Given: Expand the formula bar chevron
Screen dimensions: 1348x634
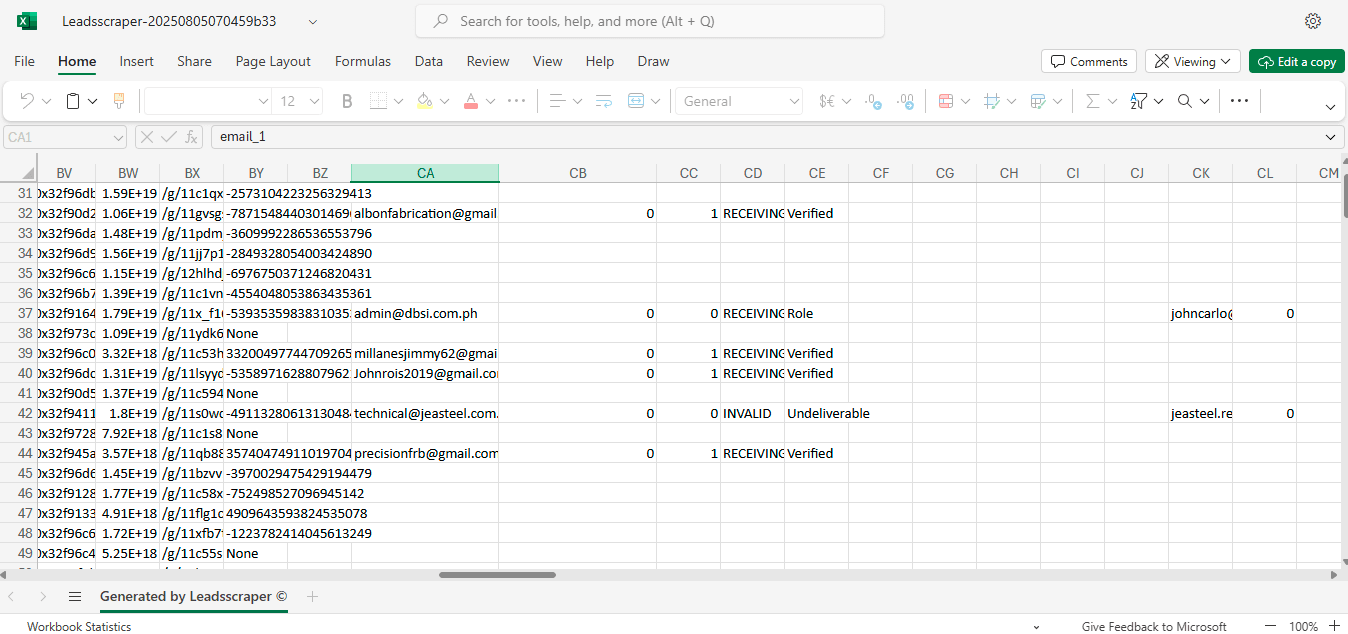Looking at the screenshot, I should point(1330,137).
